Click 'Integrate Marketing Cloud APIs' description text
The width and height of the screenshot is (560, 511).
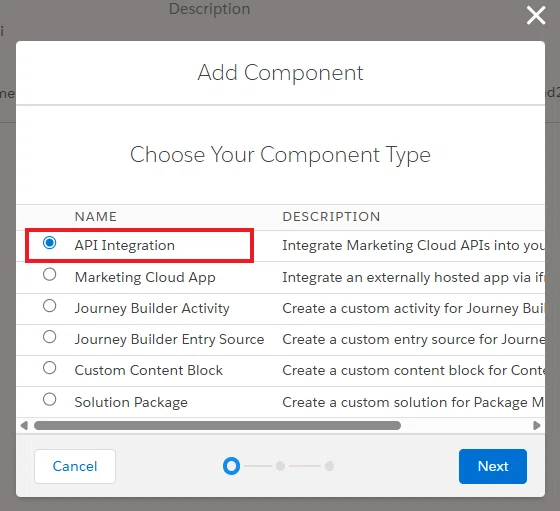coord(414,245)
